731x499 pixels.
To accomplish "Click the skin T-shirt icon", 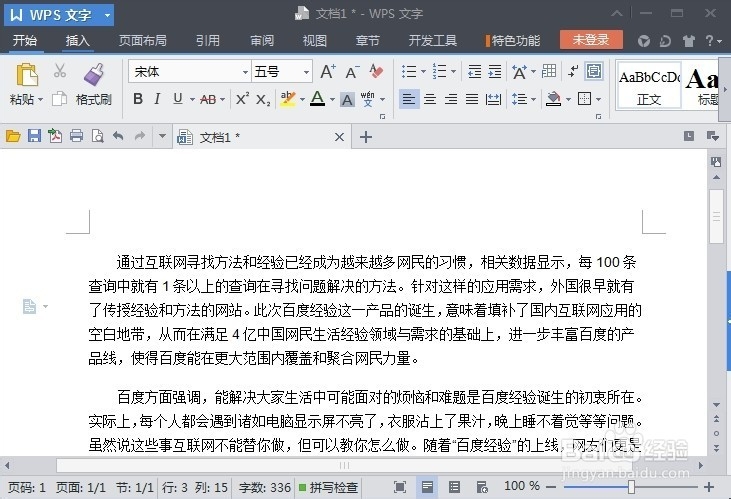I will [x=689, y=41].
